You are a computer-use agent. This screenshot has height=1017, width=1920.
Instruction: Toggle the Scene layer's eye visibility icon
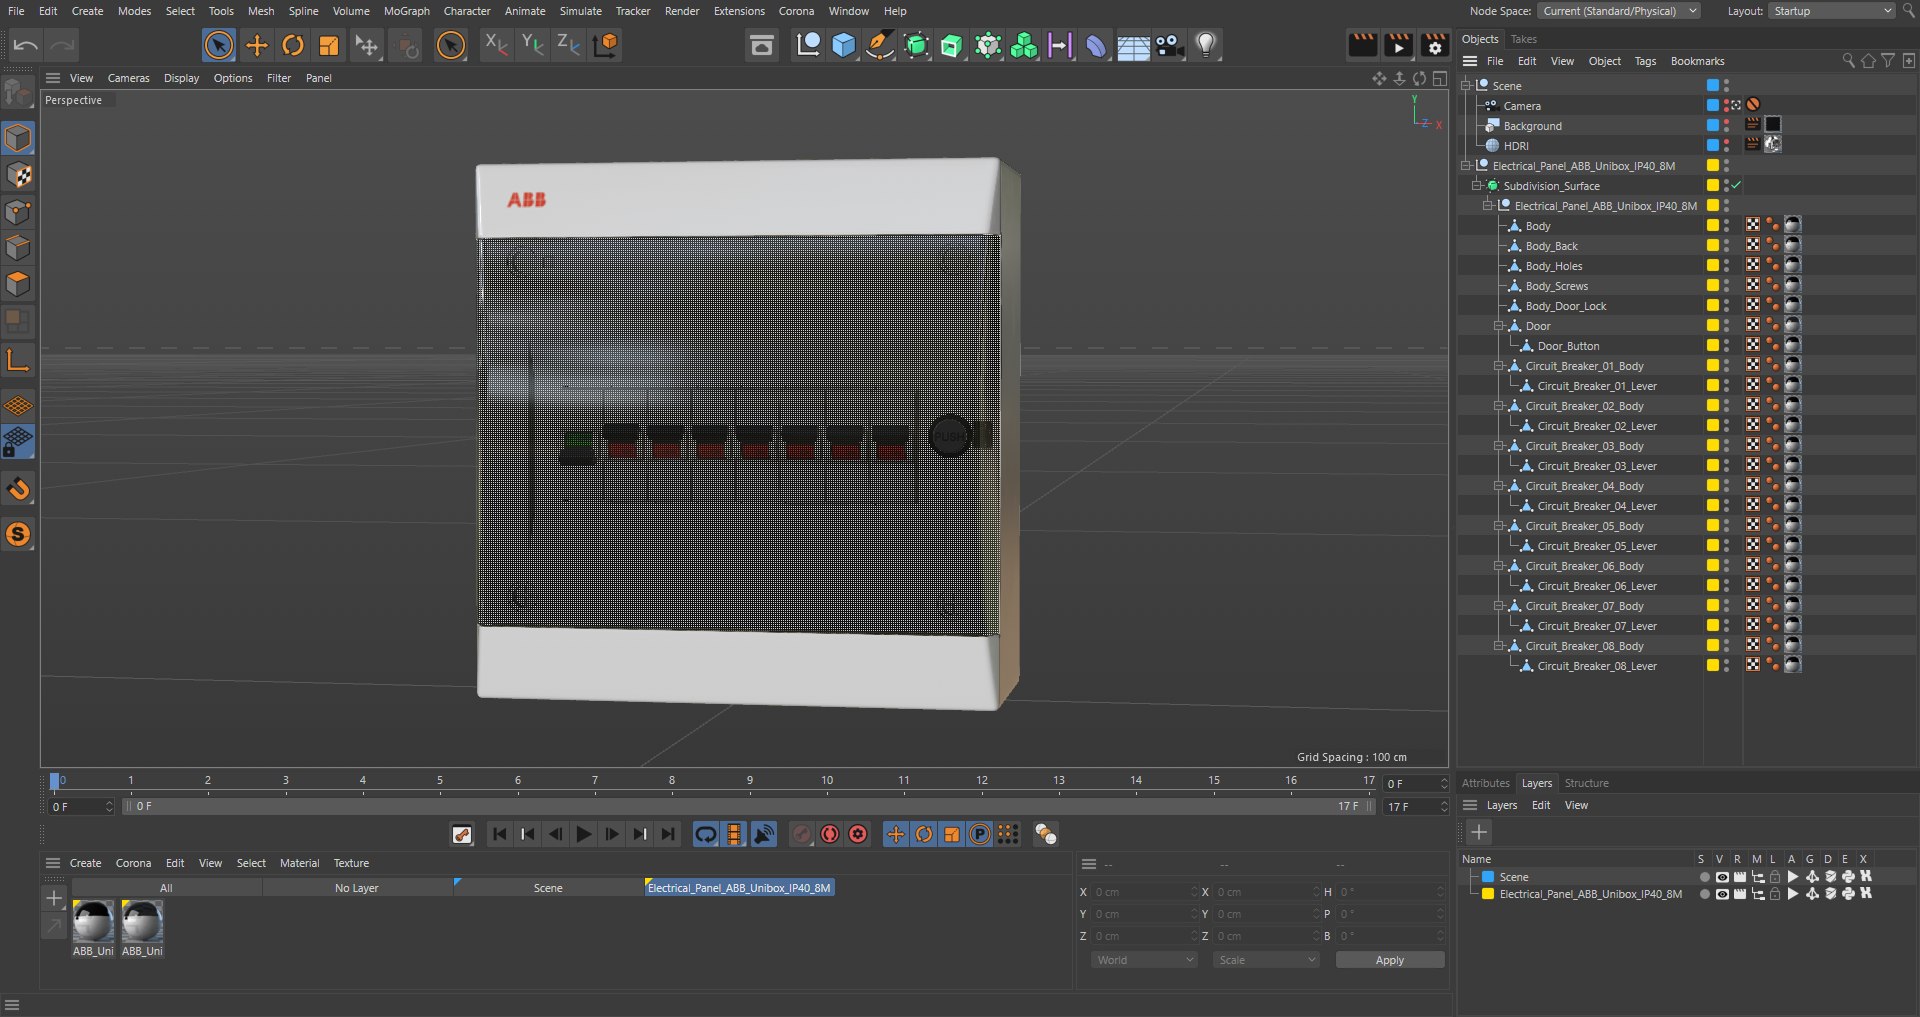tap(1722, 877)
